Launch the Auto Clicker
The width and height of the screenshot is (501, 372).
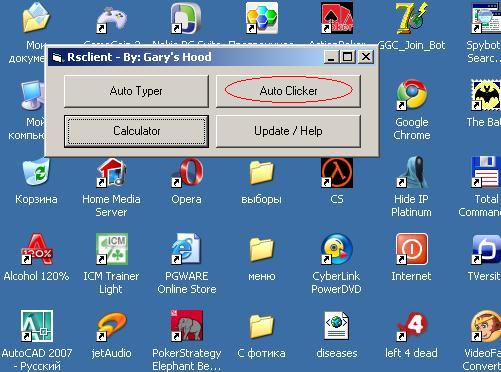(288, 91)
